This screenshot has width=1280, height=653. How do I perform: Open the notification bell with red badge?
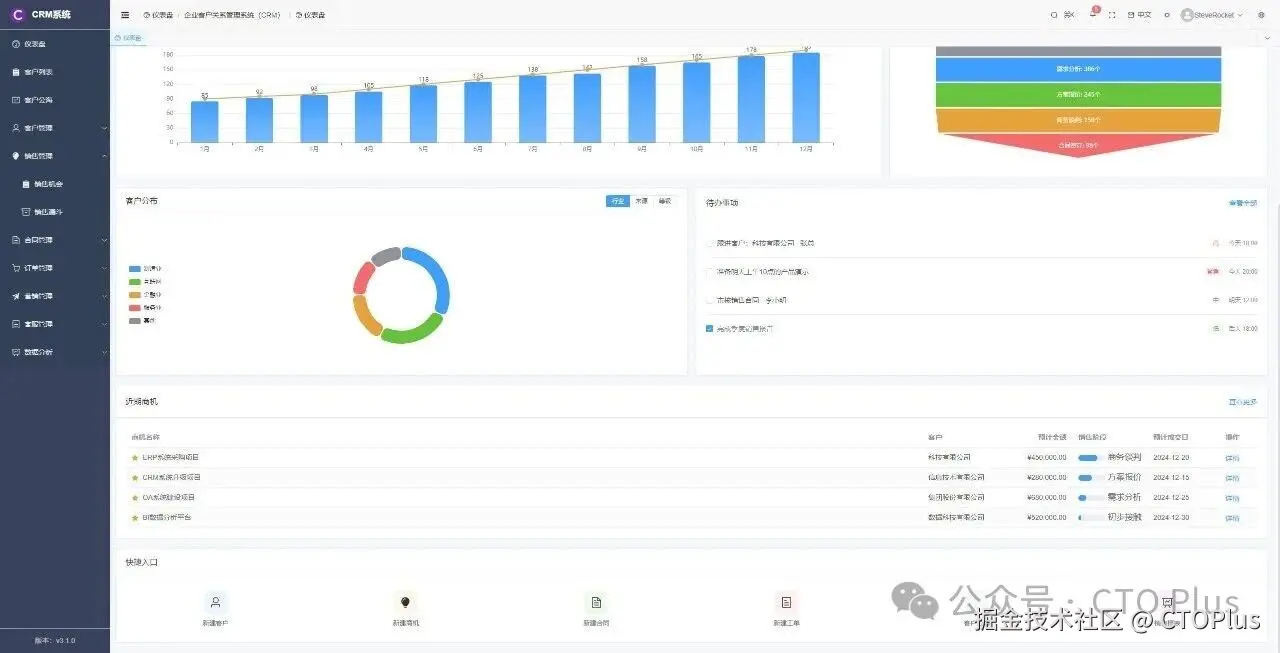point(1093,14)
